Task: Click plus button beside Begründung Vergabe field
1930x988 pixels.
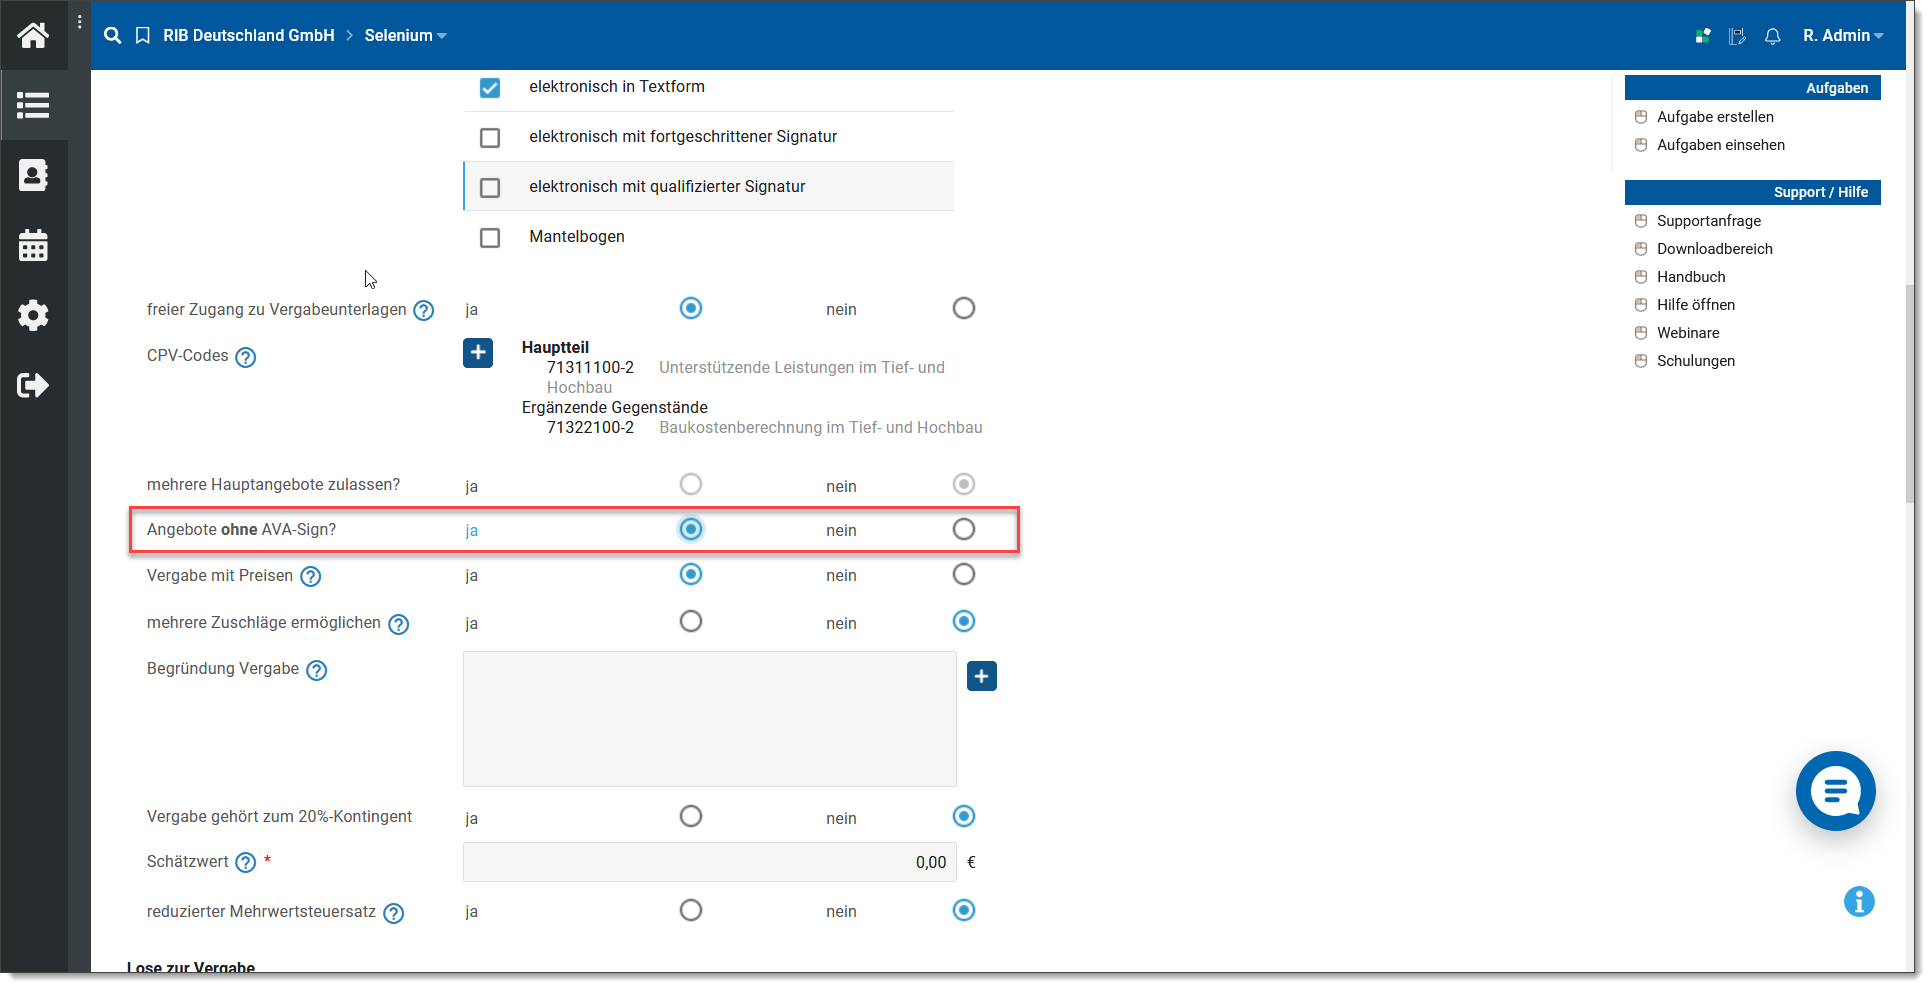Action: click(x=982, y=677)
